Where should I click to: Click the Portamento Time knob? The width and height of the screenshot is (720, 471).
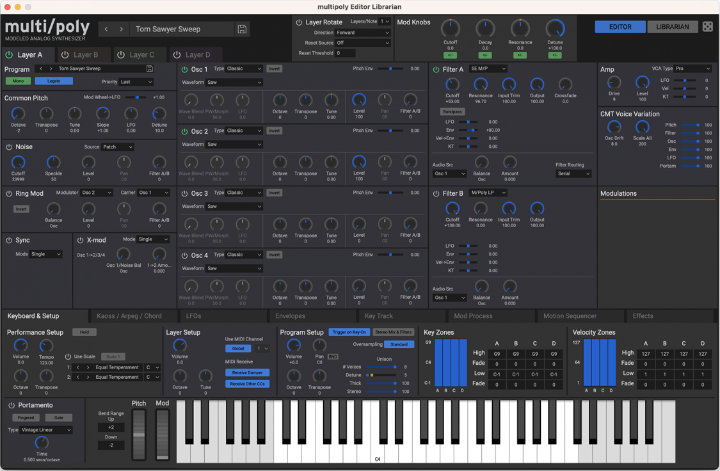tap(41, 443)
